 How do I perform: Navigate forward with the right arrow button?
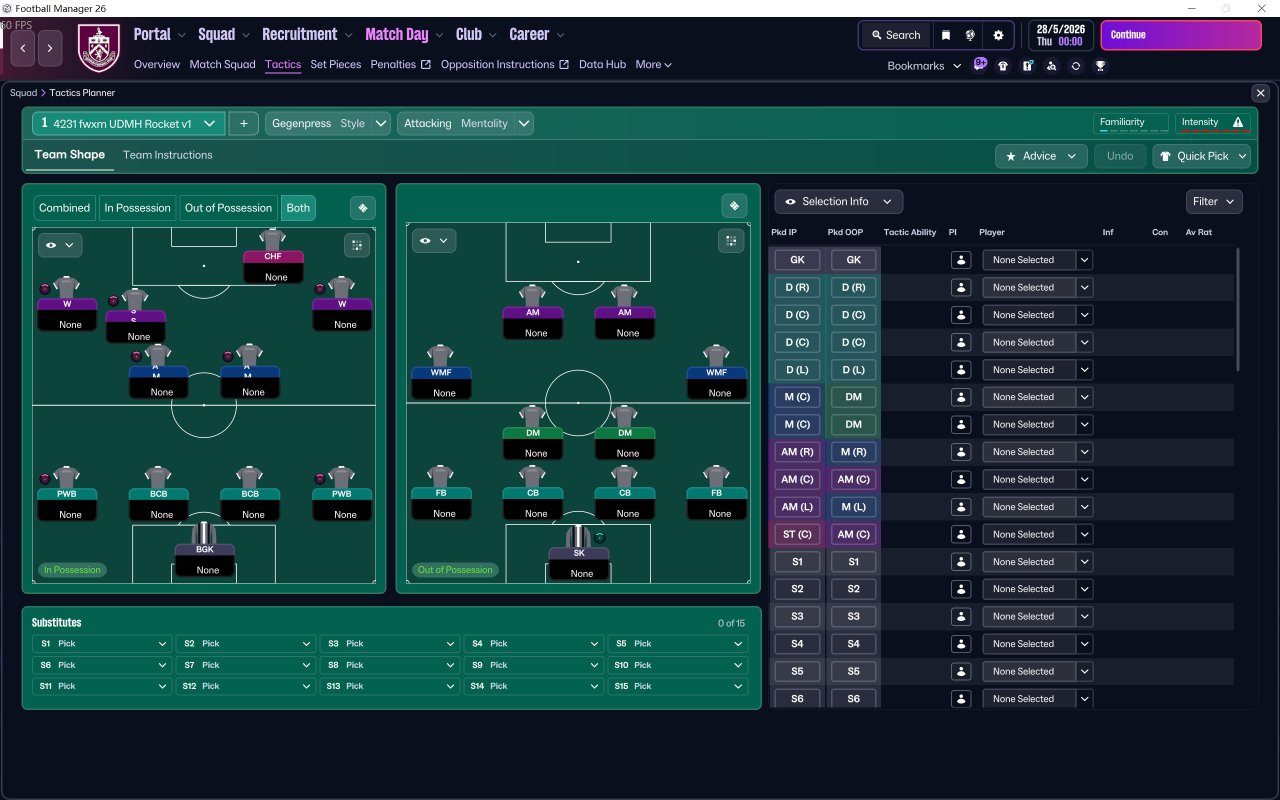coord(50,47)
